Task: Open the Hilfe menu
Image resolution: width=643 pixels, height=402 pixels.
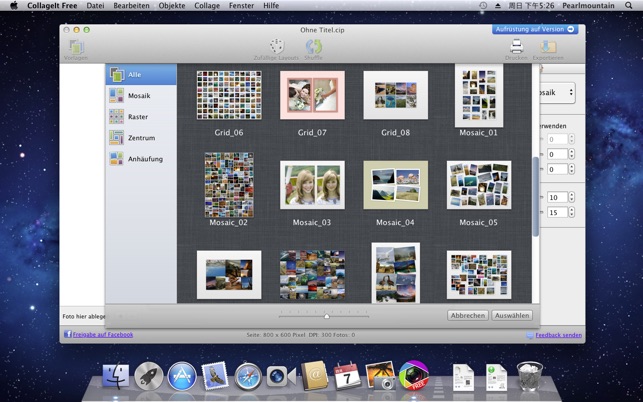Action: (x=271, y=6)
